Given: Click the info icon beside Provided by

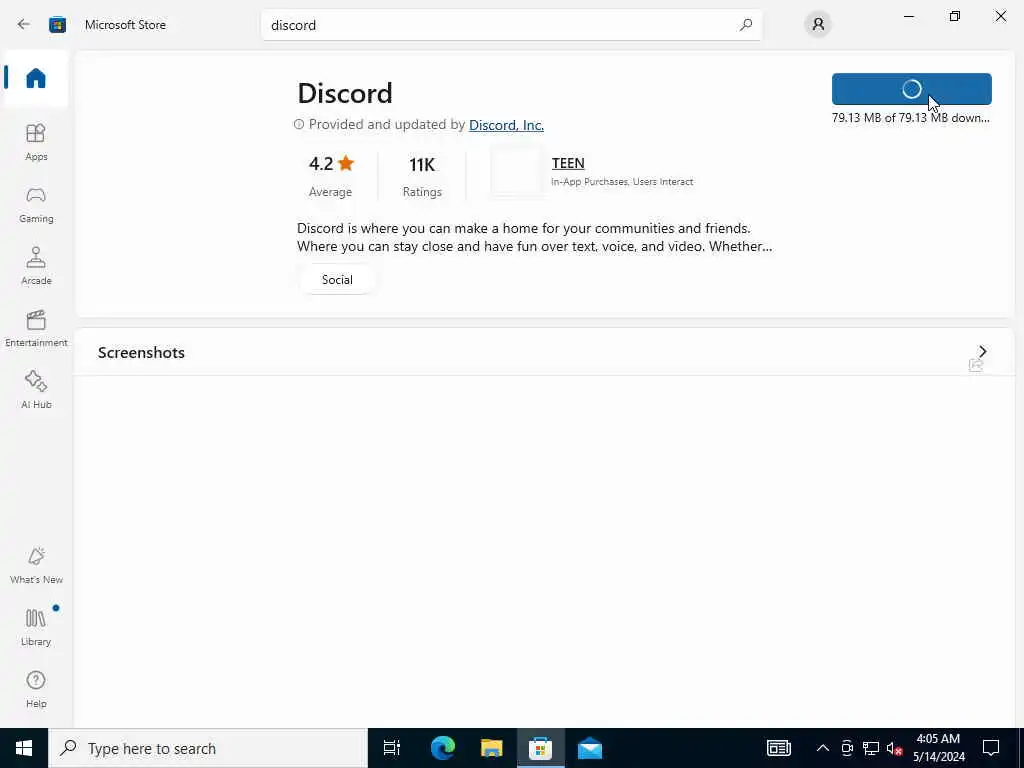Looking at the screenshot, I should (x=299, y=124).
